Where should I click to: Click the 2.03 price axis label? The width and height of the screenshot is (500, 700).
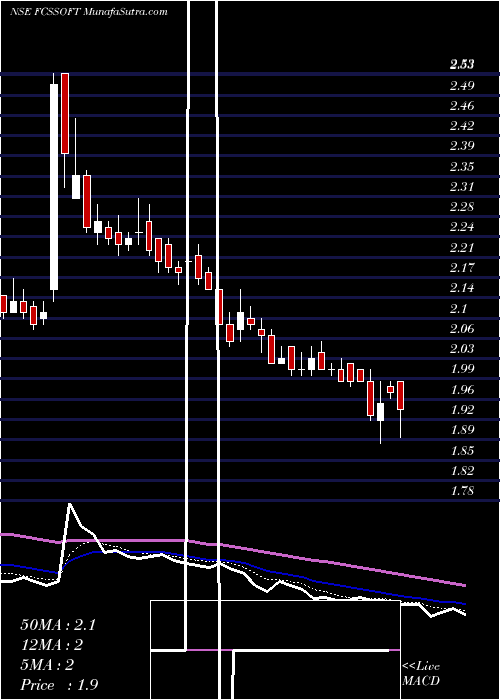coord(461,349)
